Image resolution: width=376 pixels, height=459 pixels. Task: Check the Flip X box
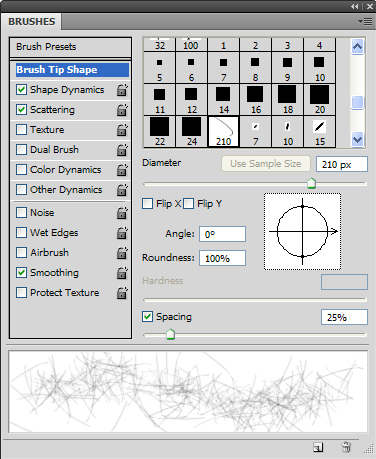(x=147, y=204)
